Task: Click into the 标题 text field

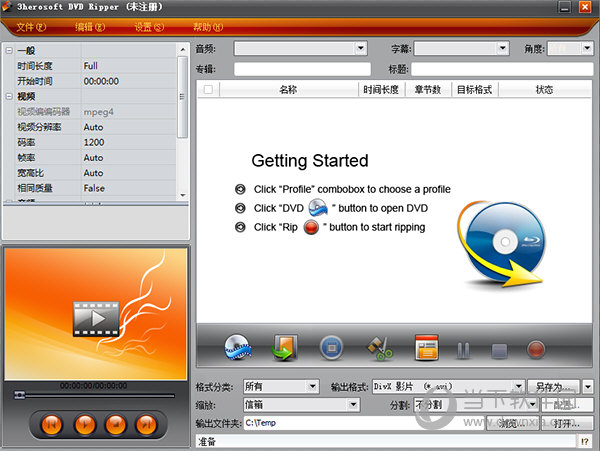Action: pos(502,69)
